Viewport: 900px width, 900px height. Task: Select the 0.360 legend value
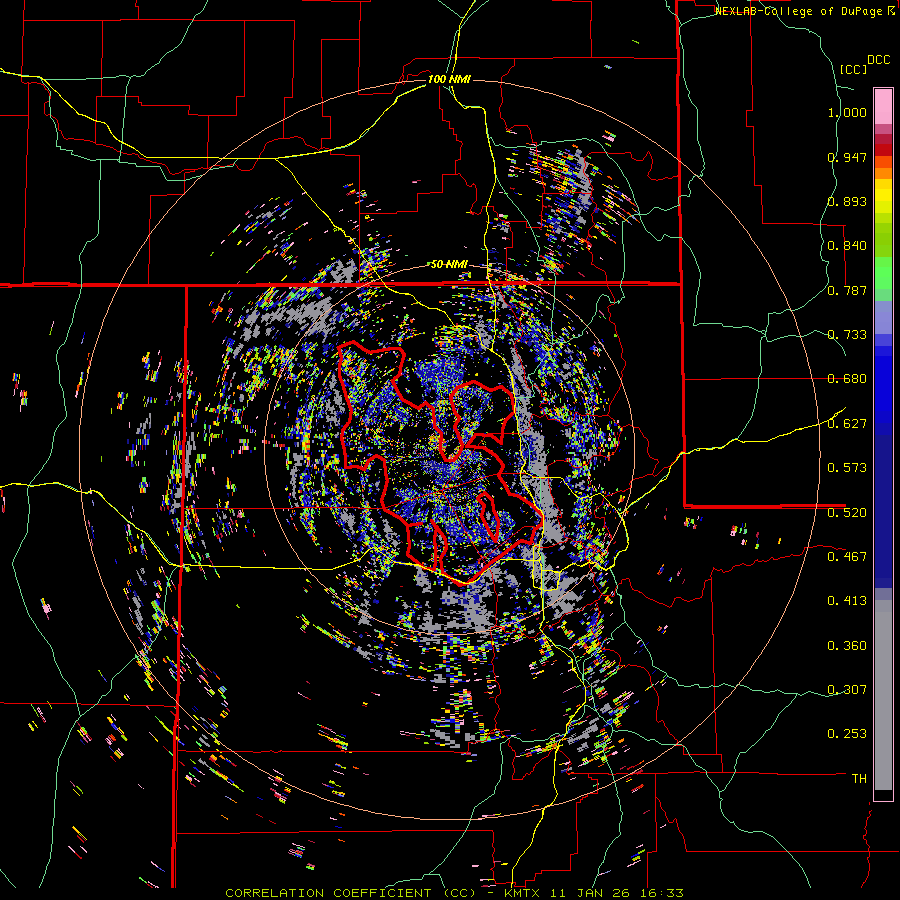[x=847, y=646]
